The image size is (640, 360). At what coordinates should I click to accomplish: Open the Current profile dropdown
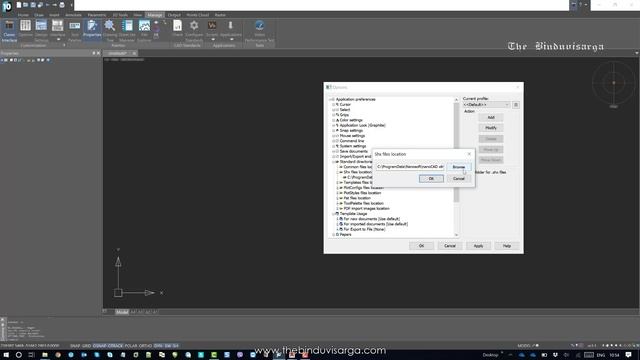point(486,105)
